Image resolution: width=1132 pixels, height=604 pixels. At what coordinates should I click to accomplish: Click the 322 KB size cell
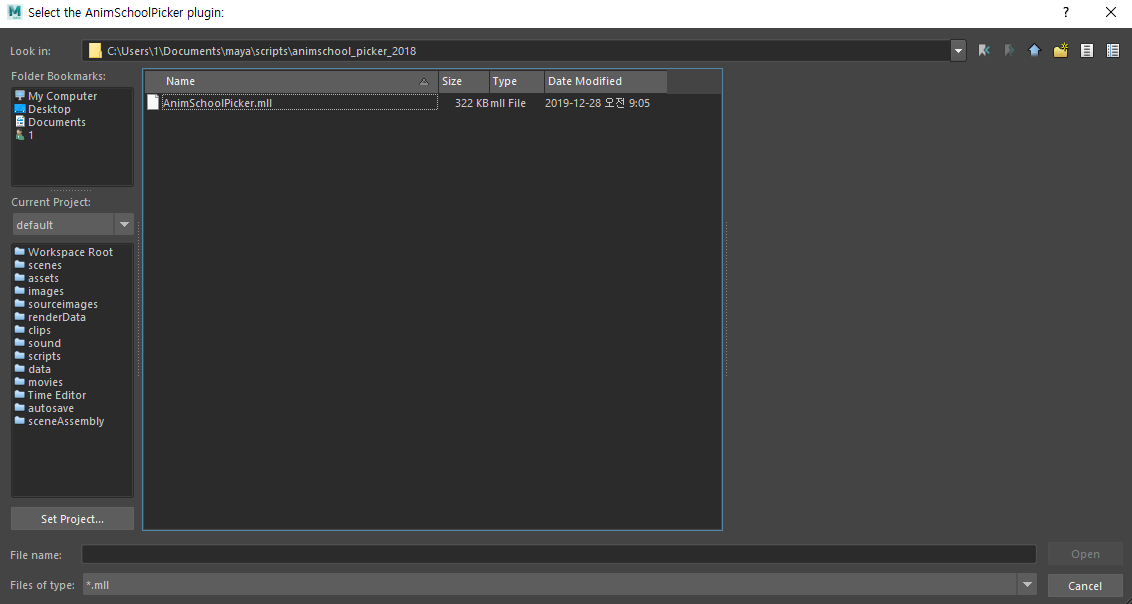coord(471,103)
